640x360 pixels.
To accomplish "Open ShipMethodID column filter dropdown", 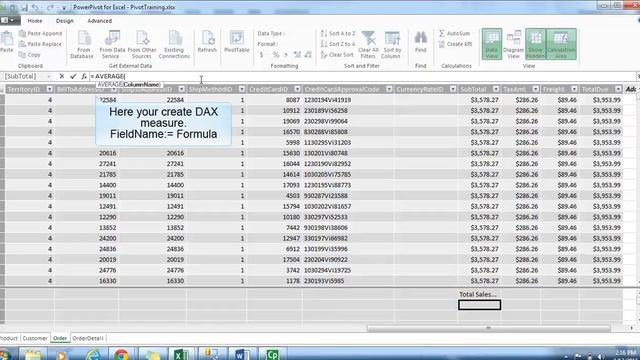I will [x=242, y=89].
